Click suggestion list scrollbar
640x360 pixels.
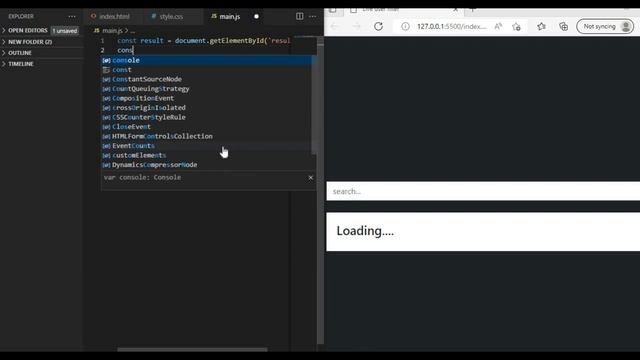click(314, 105)
